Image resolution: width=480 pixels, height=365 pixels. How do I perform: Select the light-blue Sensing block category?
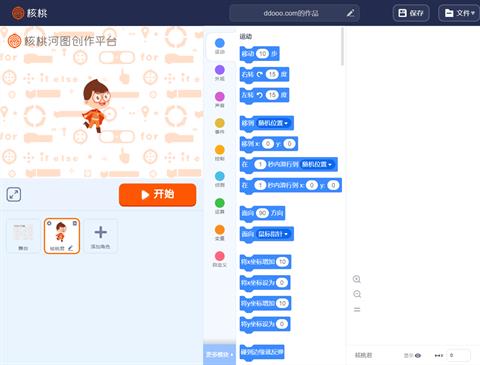click(x=220, y=179)
